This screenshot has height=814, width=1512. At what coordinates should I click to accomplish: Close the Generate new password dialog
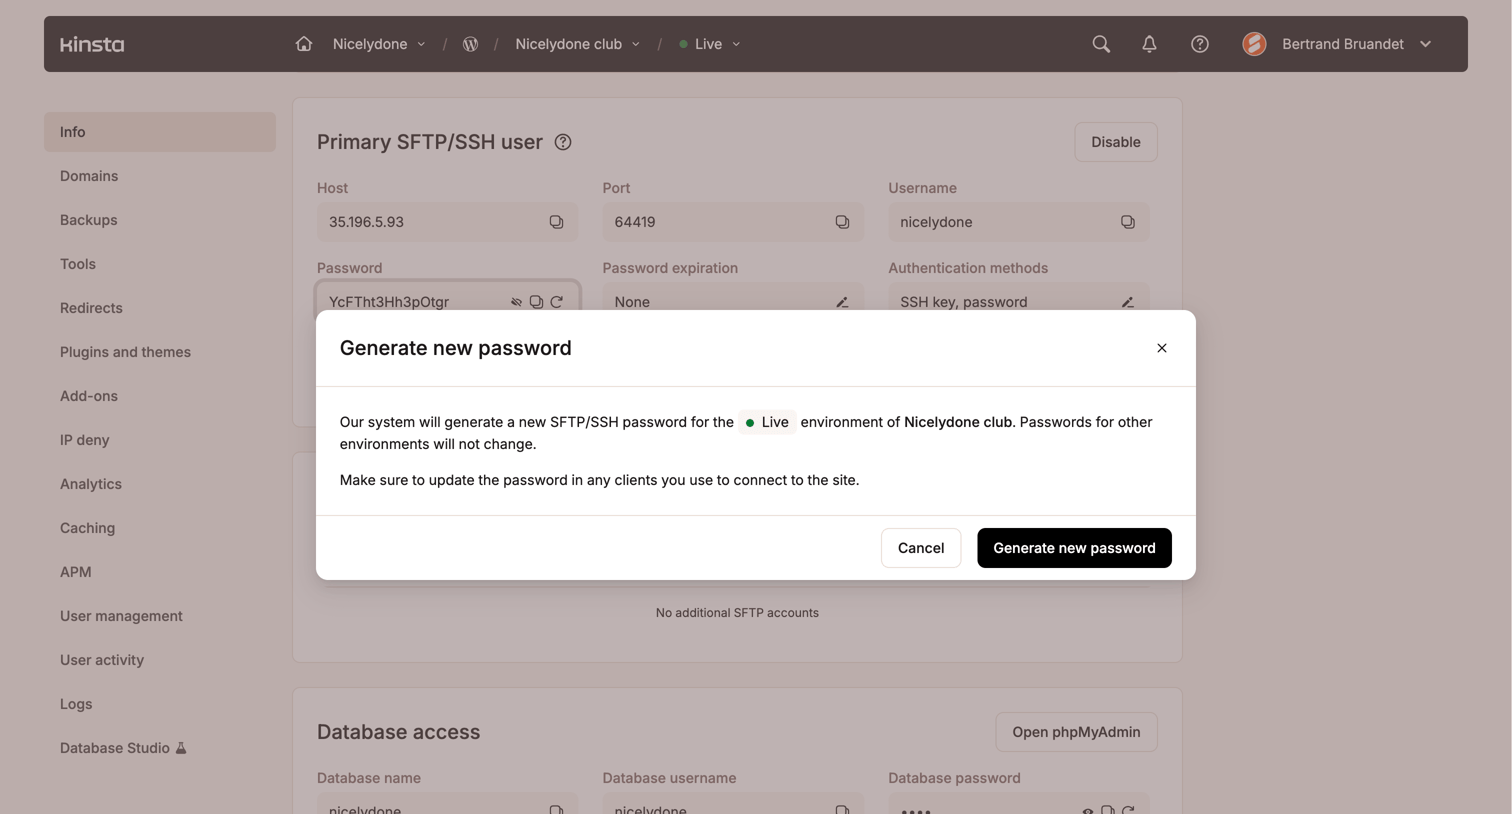1161,348
